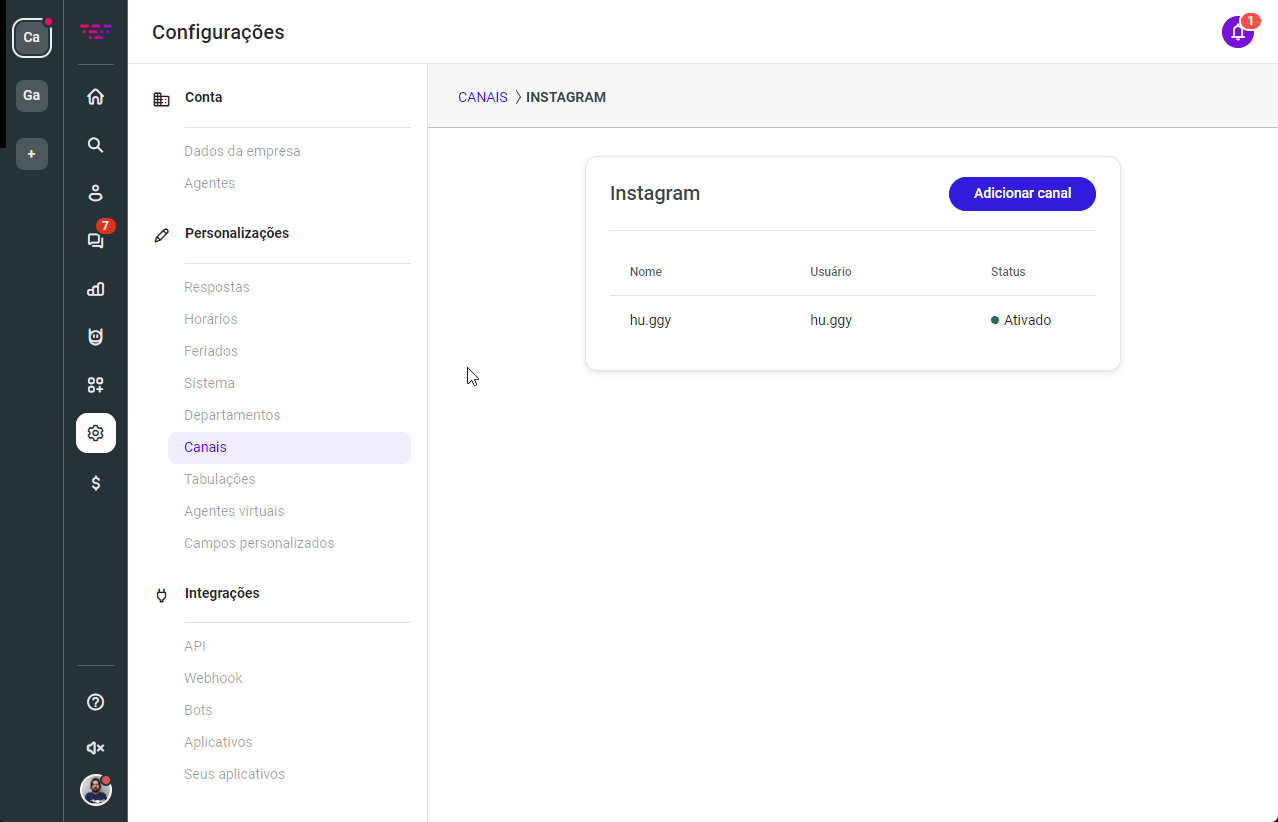Add a workspace with plus button
Viewport: 1278px width, 822px height.
[x=32, y=154]
